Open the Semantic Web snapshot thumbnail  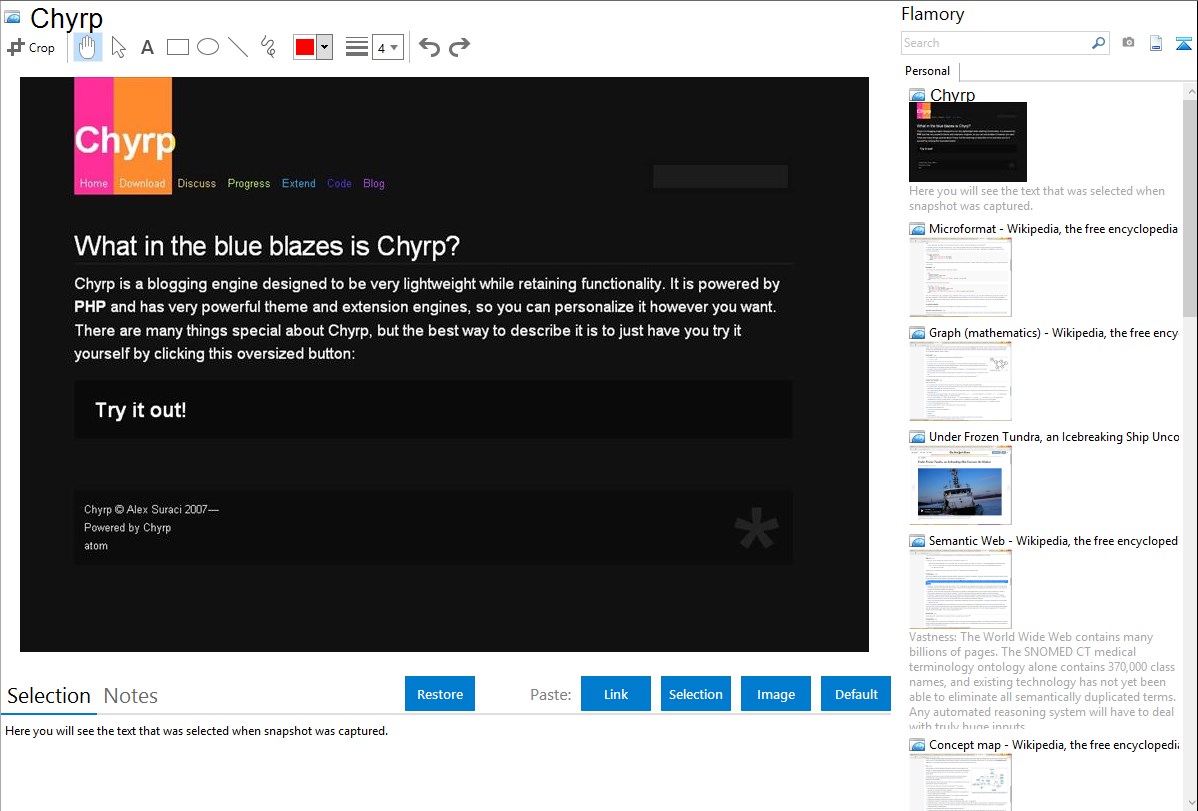point(960,589)
